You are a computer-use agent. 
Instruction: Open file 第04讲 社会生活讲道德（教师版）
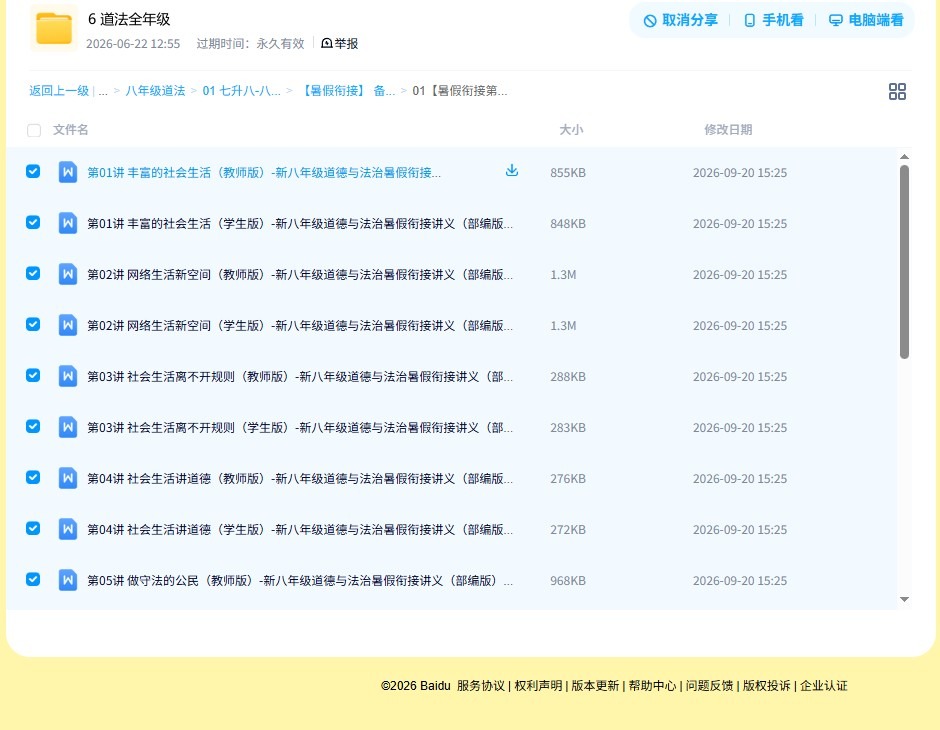300,478
